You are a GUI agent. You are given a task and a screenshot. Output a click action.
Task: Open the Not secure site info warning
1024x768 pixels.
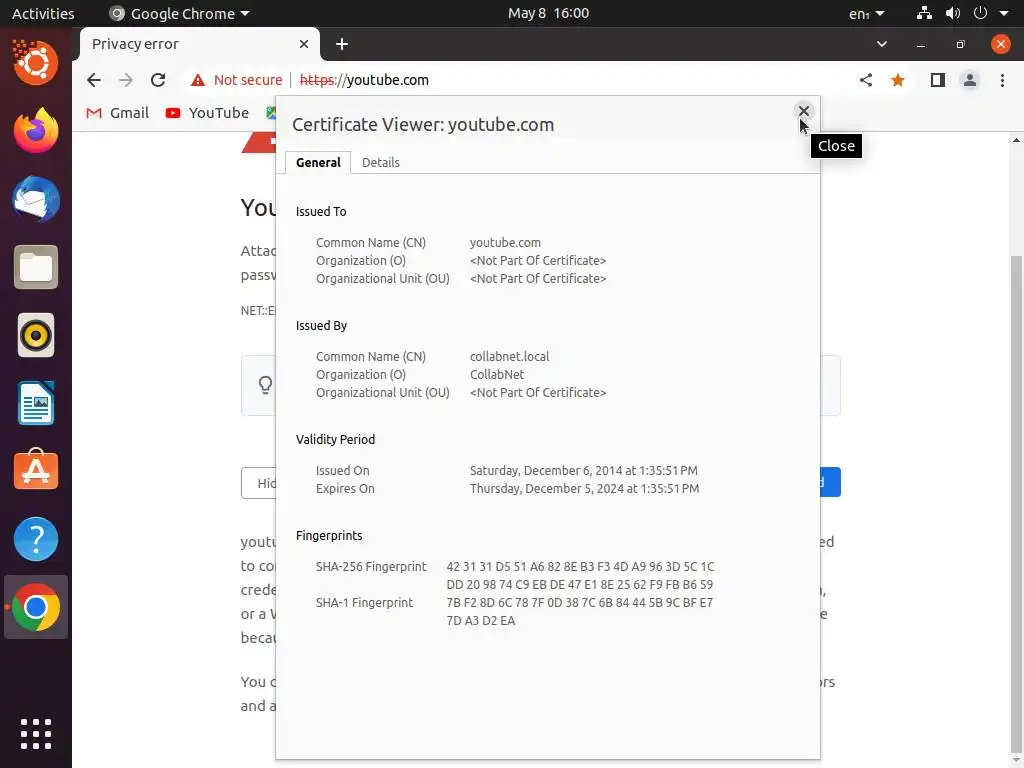tap(236, 80)
